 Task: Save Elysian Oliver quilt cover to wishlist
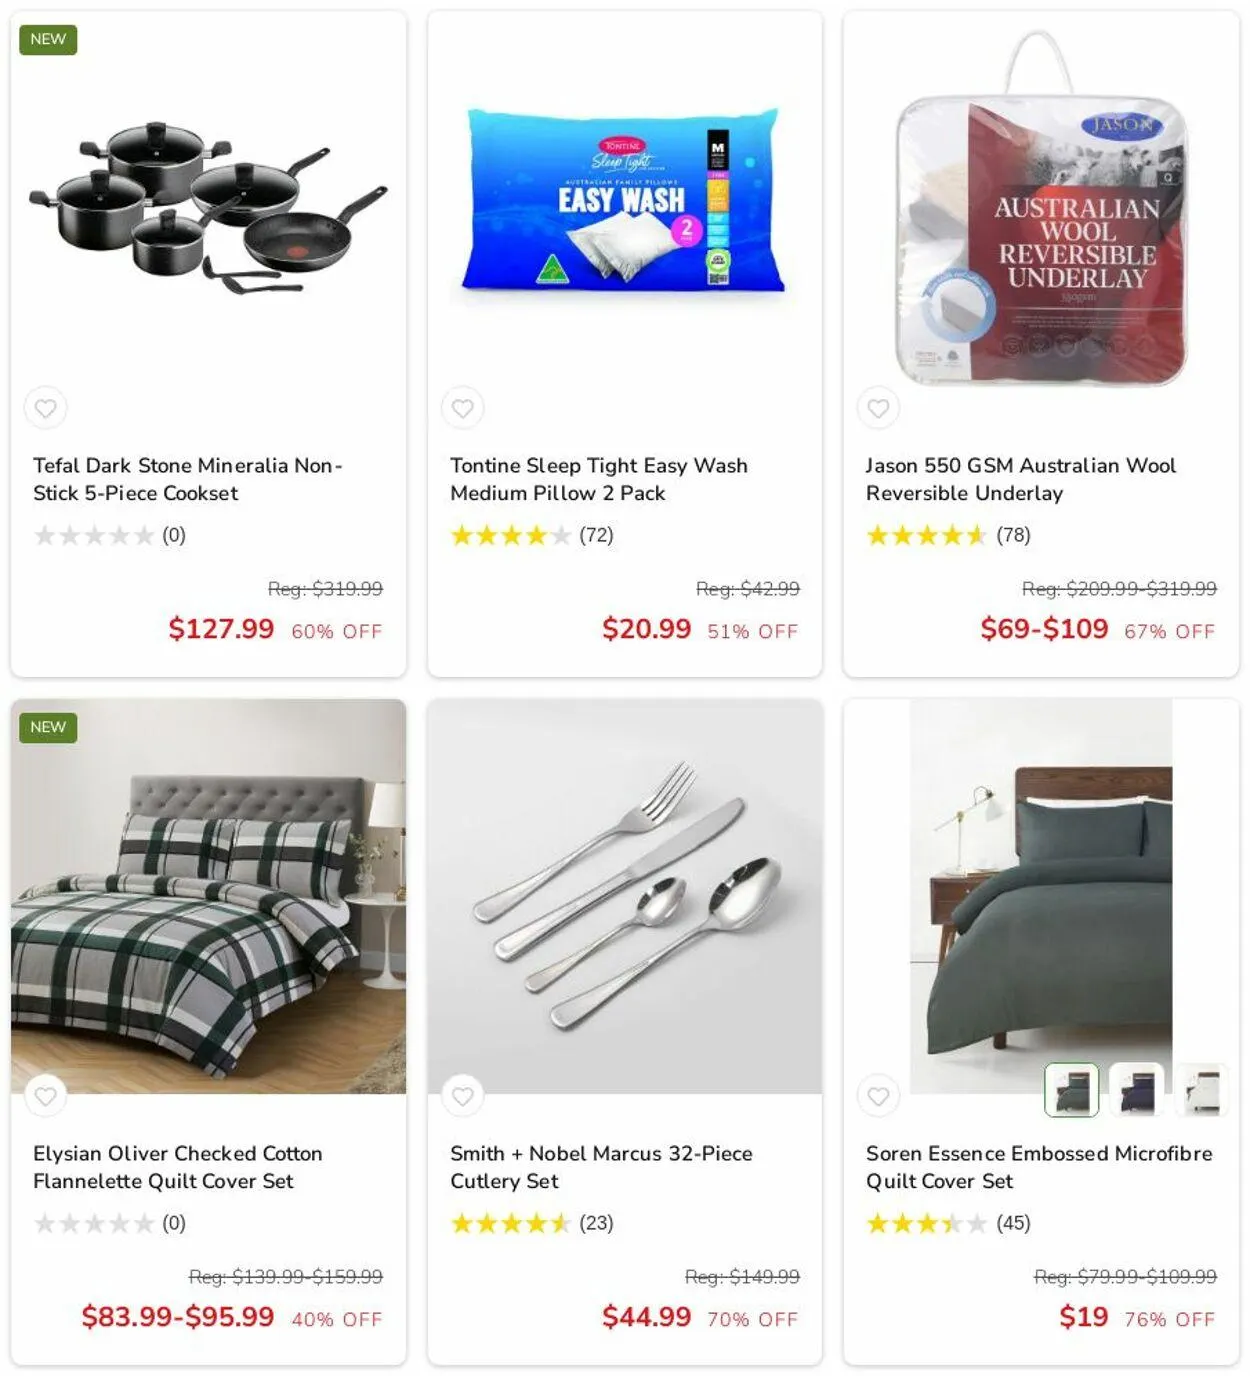click(x=46, y=1096)
